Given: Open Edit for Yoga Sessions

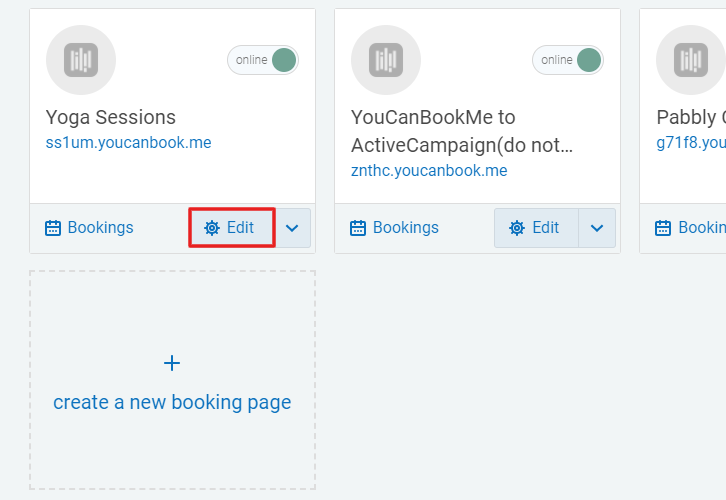Looking at the screenshot, I should point(232,228).
